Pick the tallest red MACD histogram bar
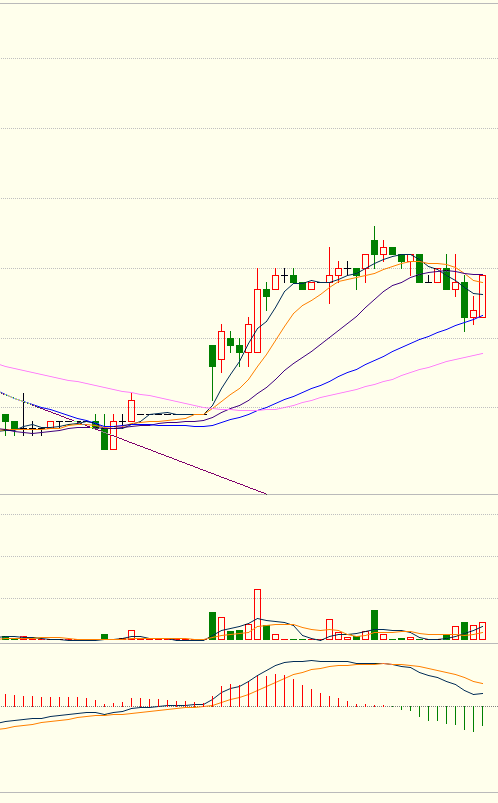 [x=276, y=690]
